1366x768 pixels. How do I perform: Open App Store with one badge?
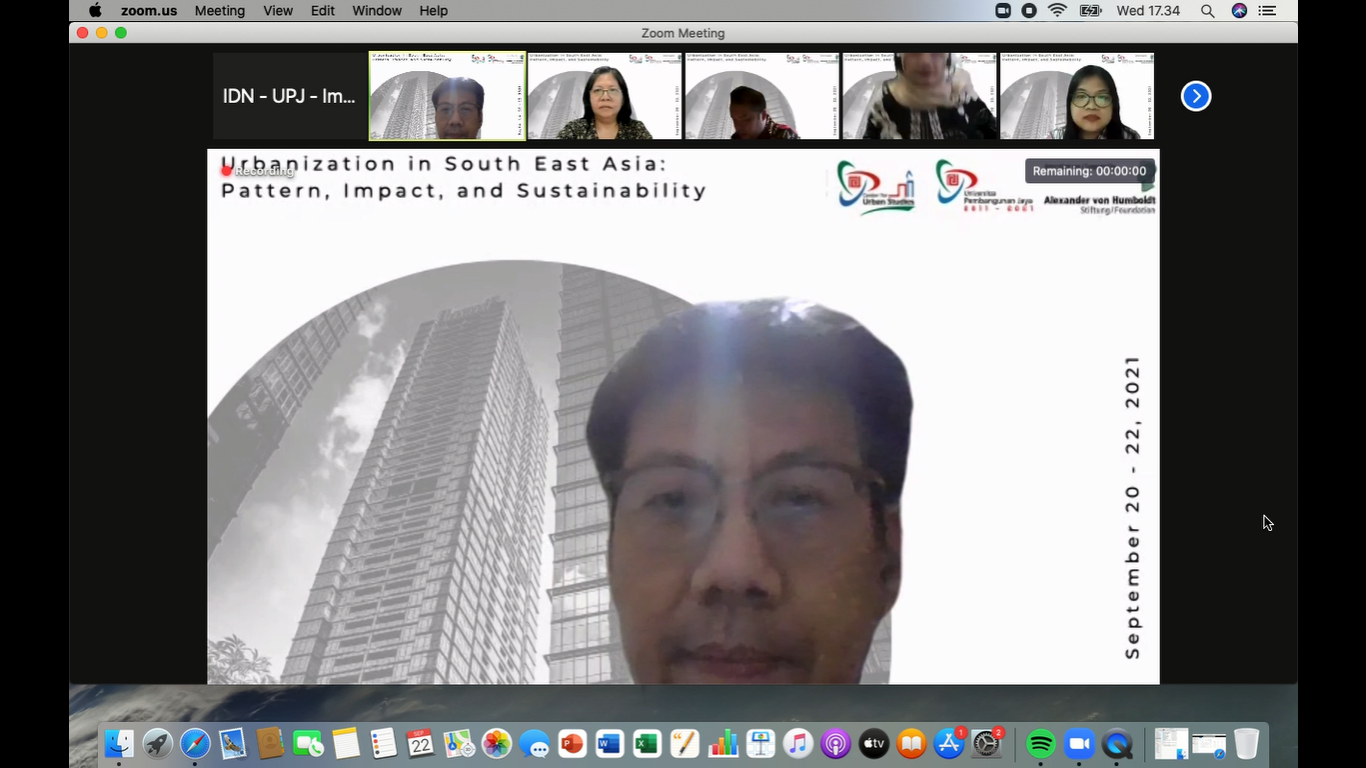coord(949,743)
